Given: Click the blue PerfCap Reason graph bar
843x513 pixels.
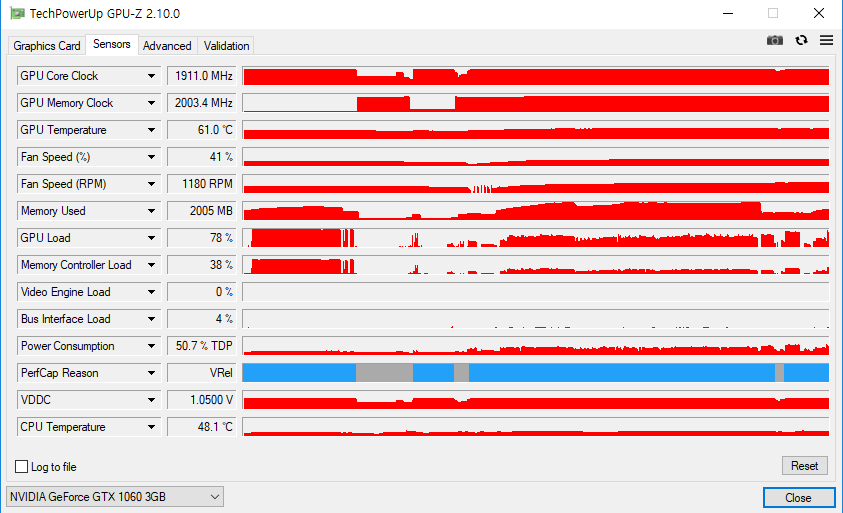Looking at the screenshot, I should point(535,373).
